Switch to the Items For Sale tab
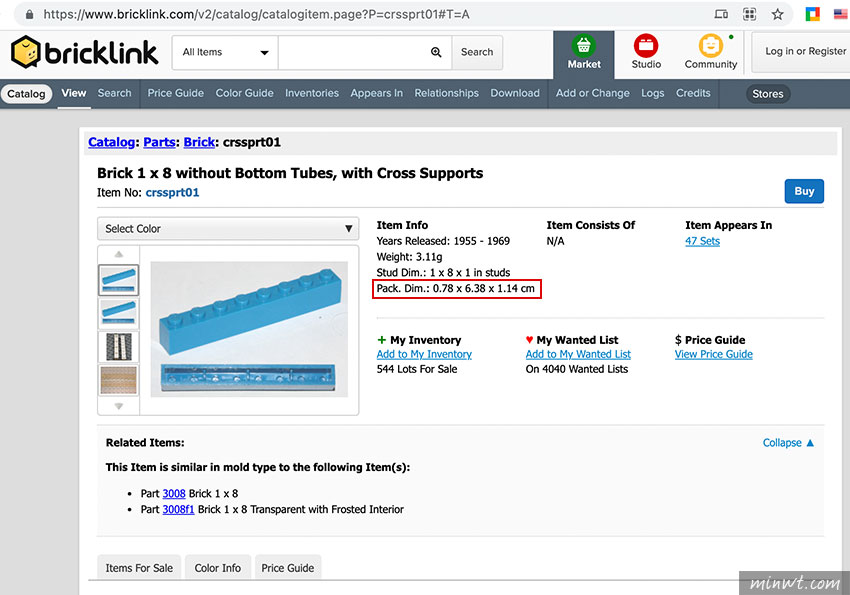Screen dimensions: 850x595 click(x=139, y=567)
